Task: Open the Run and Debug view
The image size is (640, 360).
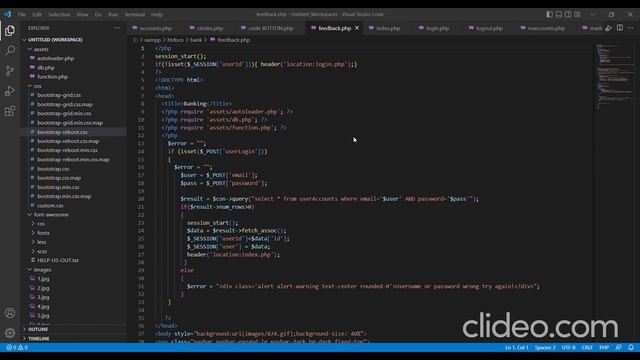Action: point(10,91)
